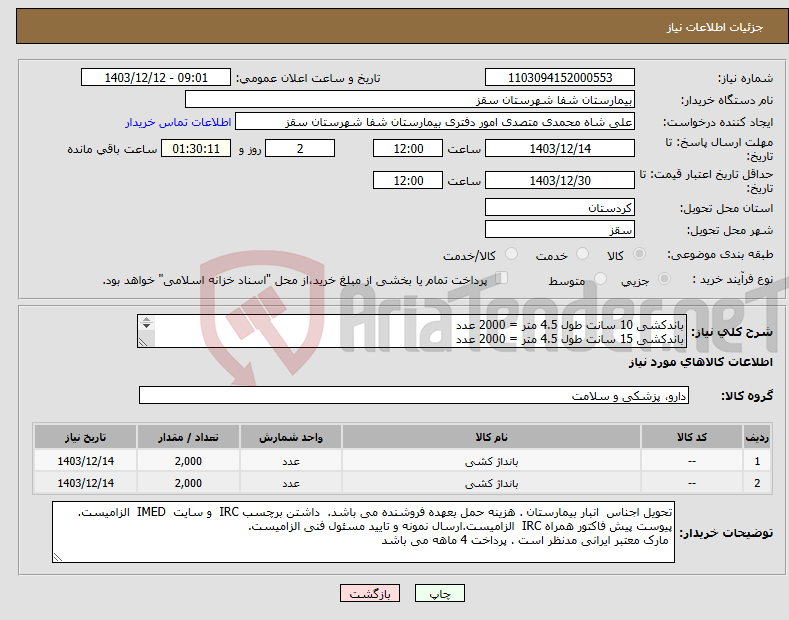This screenshot has height=620, width=789.
Task: Open اطلاعات تماس خریدار link
Action: pyautogui.click(x=178, y=122)
